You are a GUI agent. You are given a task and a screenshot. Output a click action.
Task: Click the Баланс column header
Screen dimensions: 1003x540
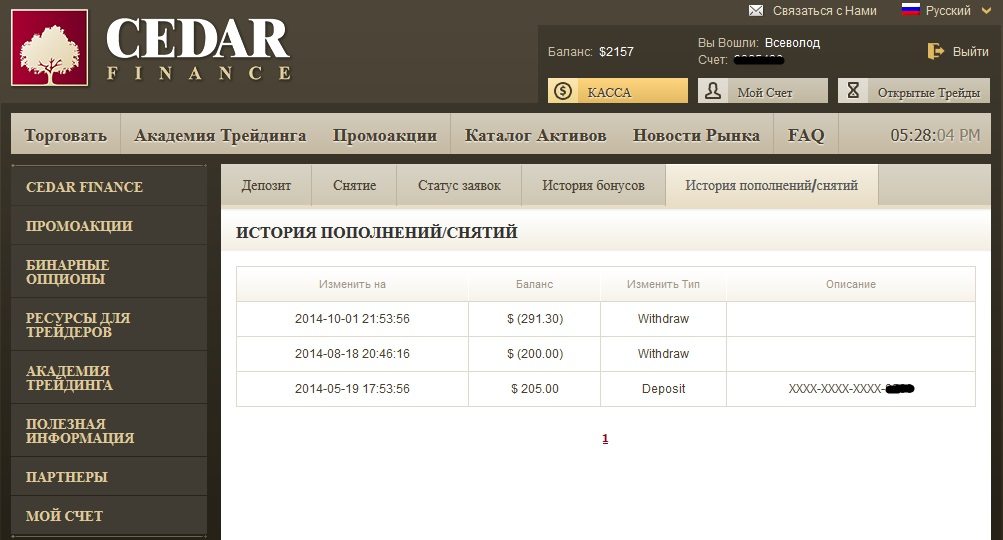(x=535, y=284)
